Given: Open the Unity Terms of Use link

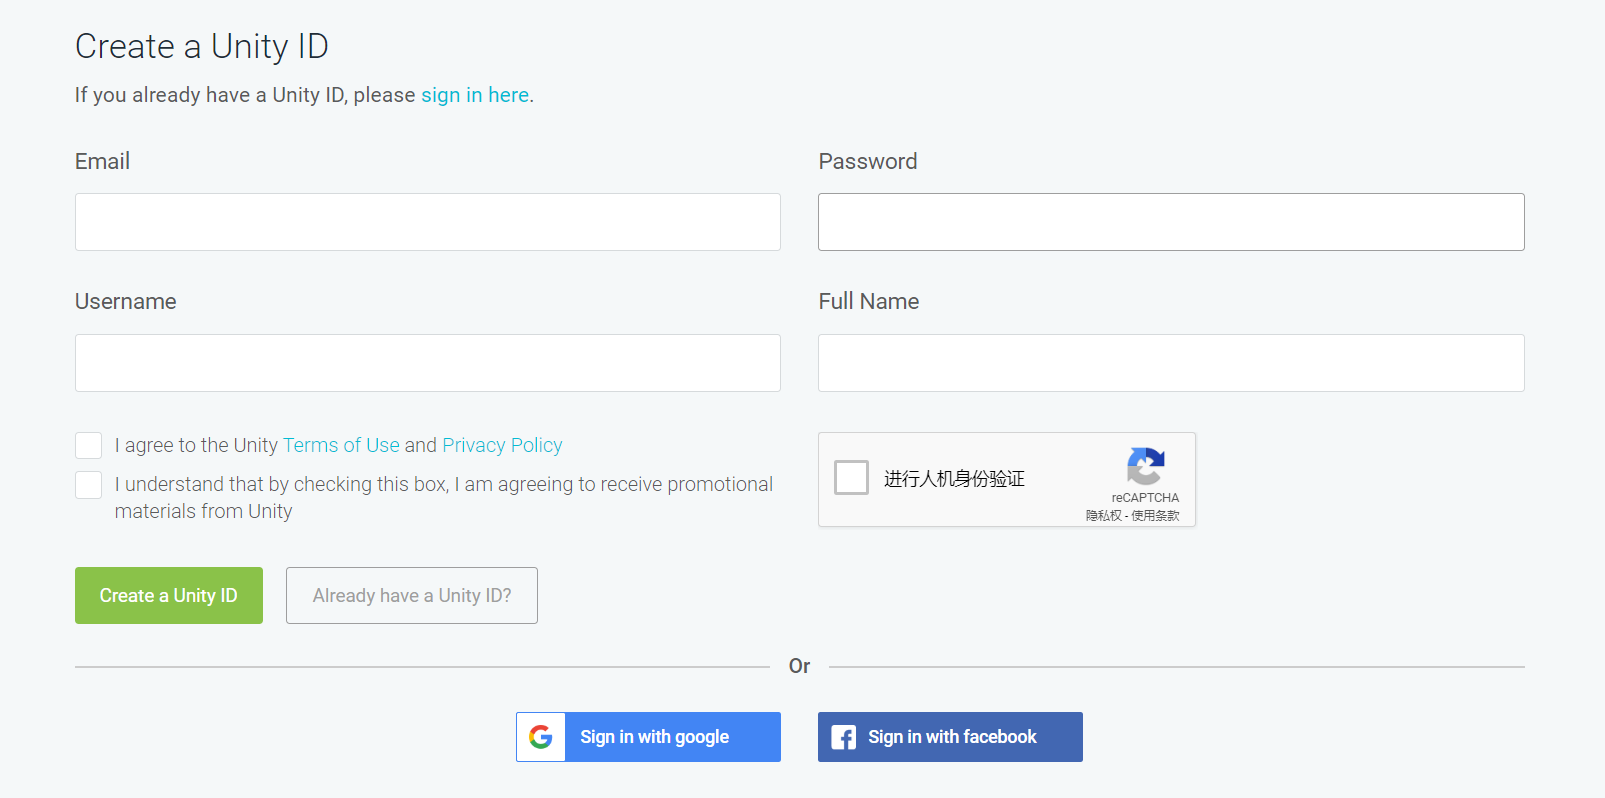Looking at the screenshot, I should (341, 445).
